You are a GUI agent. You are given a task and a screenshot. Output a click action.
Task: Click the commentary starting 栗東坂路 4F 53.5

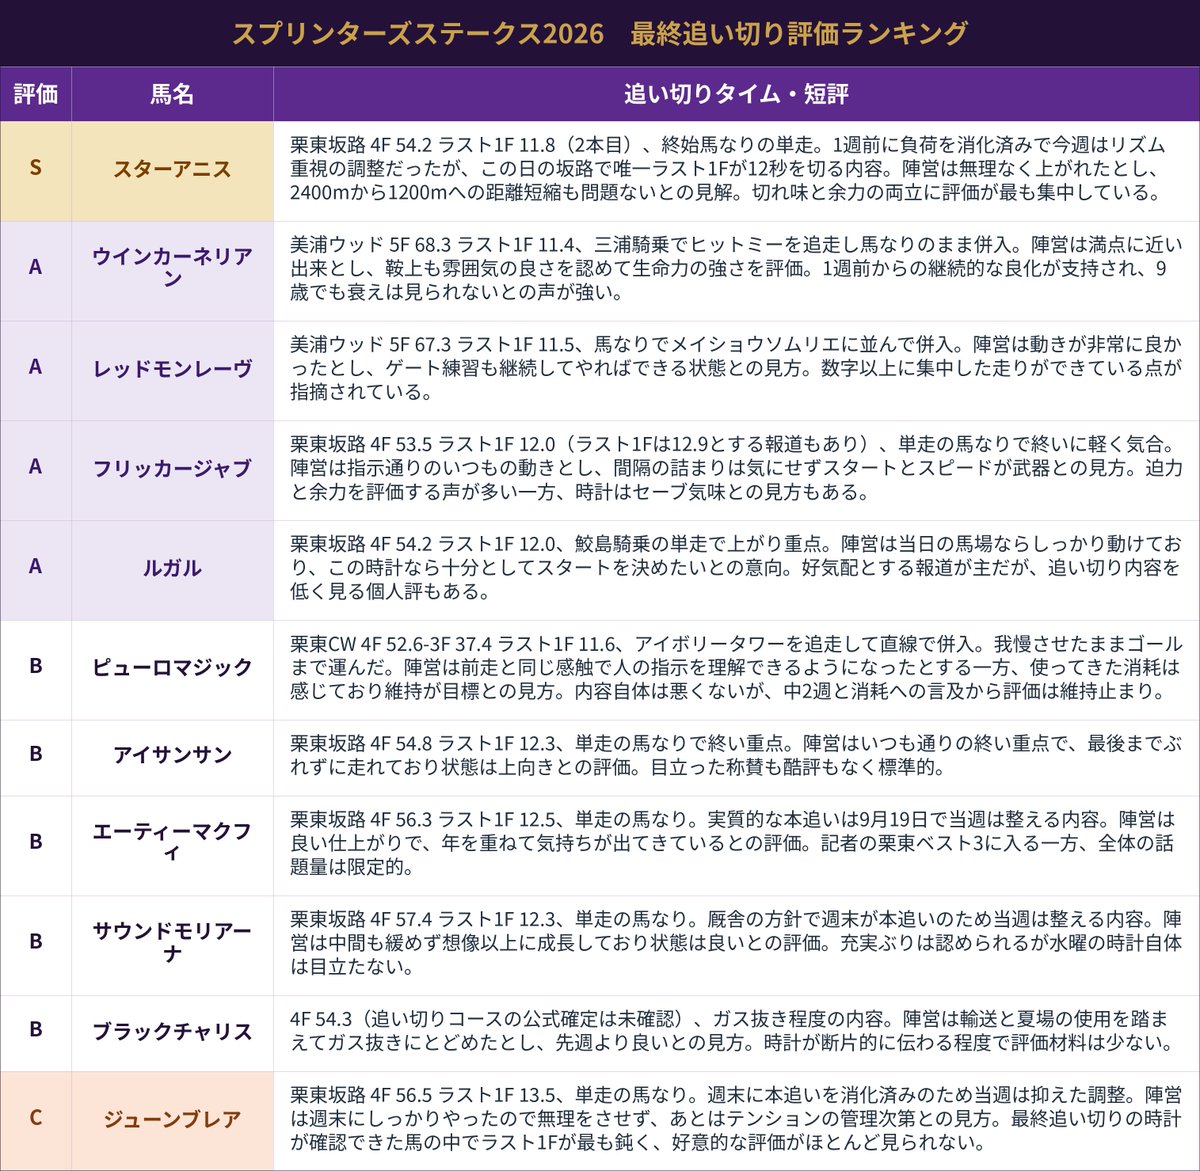coord(736,469)
